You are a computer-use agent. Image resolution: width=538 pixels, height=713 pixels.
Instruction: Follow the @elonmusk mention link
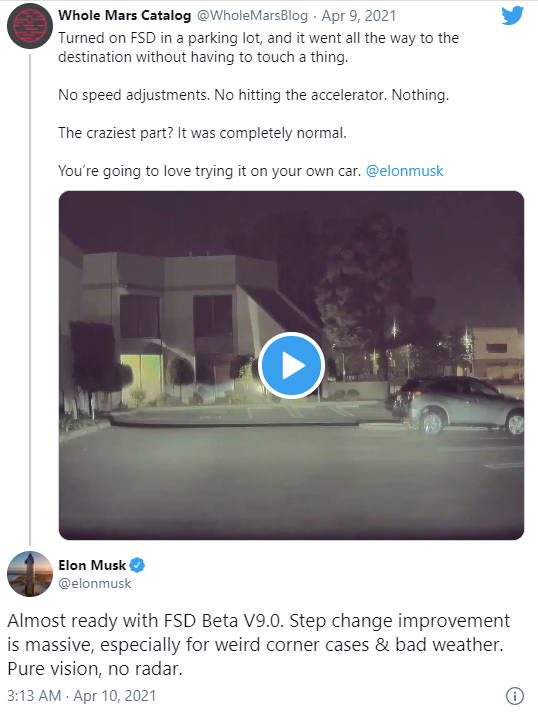point(404,171)
